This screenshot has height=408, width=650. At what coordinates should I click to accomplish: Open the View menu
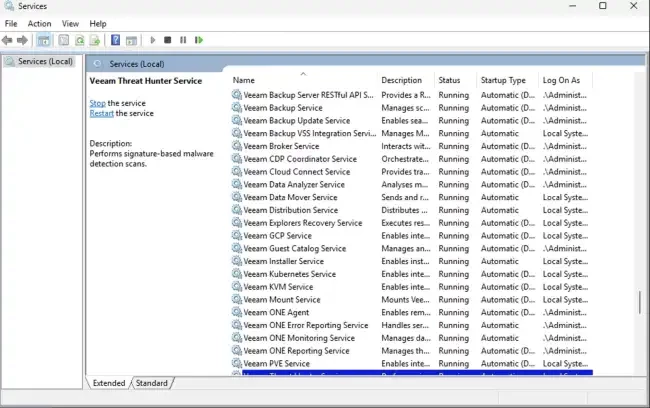click(70, 24)
